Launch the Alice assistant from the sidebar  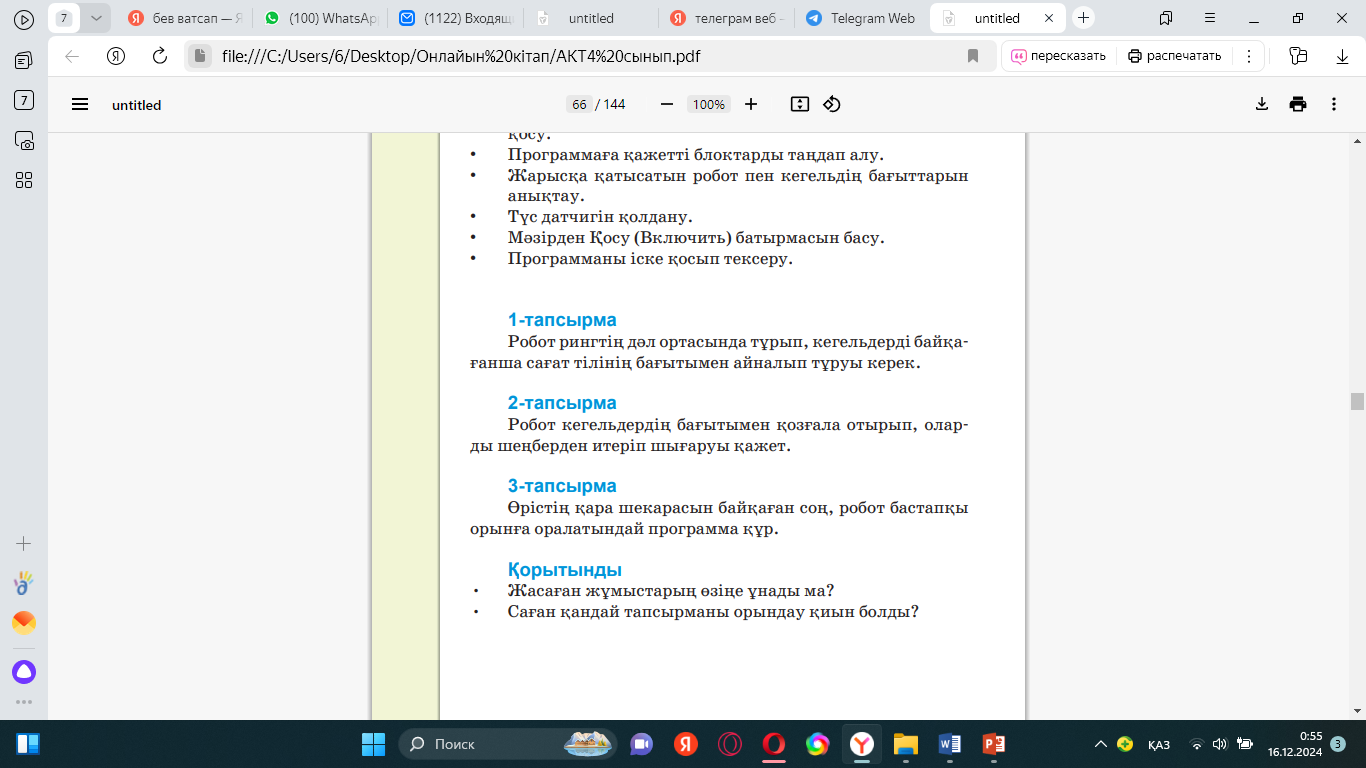tap(24, 671)
